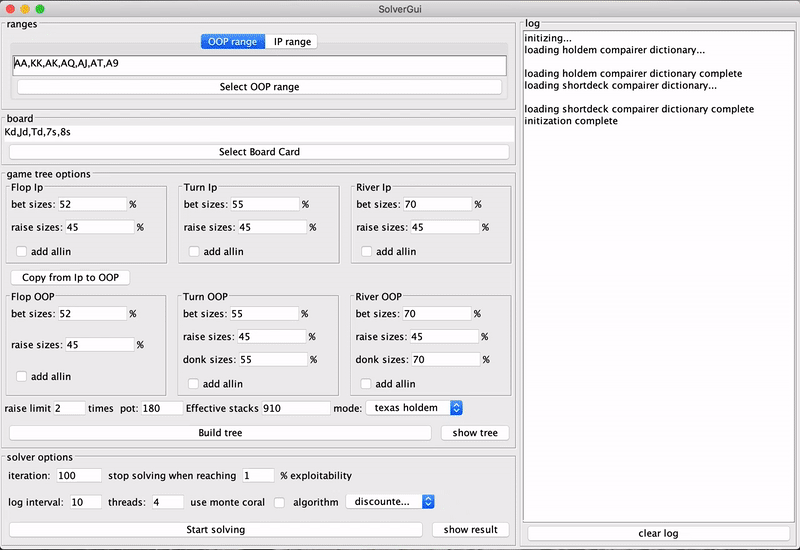Click the show result button
This screenshot has width=800, height=550.
click(x=470, y=530)
